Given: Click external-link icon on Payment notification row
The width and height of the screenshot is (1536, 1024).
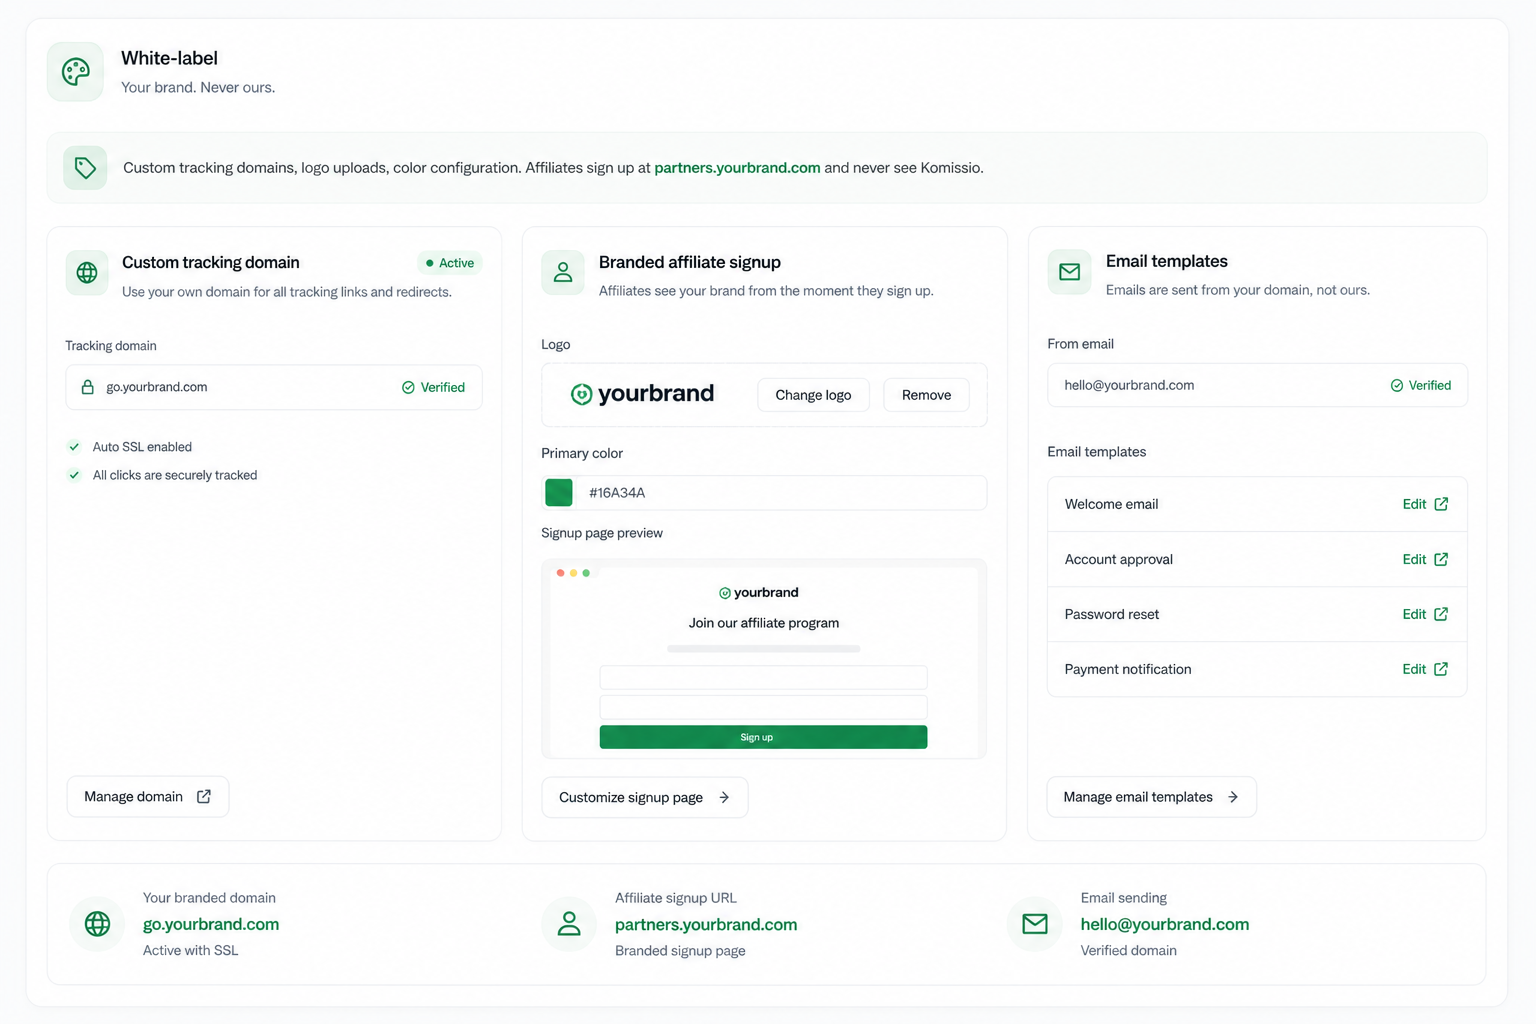Looking at the screenshot, I should 1441,669.
